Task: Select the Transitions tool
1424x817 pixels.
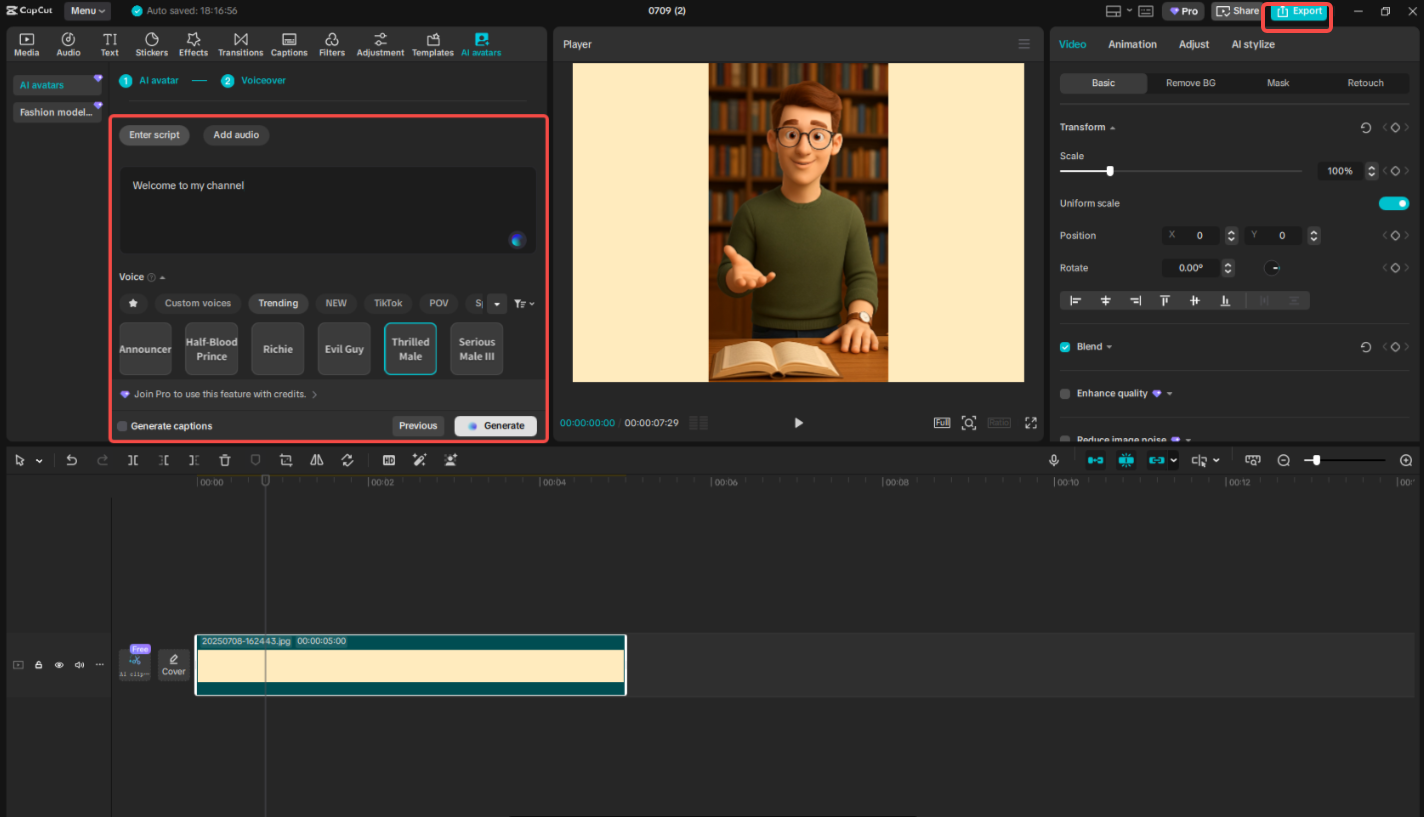Action: (240, 43)
